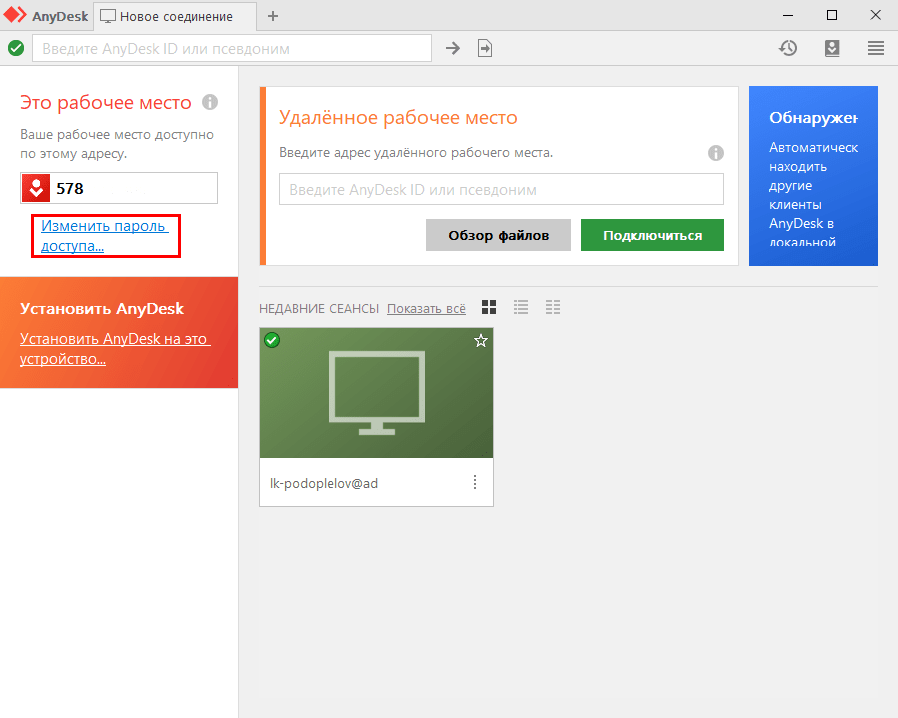Screen dimensions: 898x718
Task: Click the green connection status checkmark icon
Action: click(x=16, y=48)
